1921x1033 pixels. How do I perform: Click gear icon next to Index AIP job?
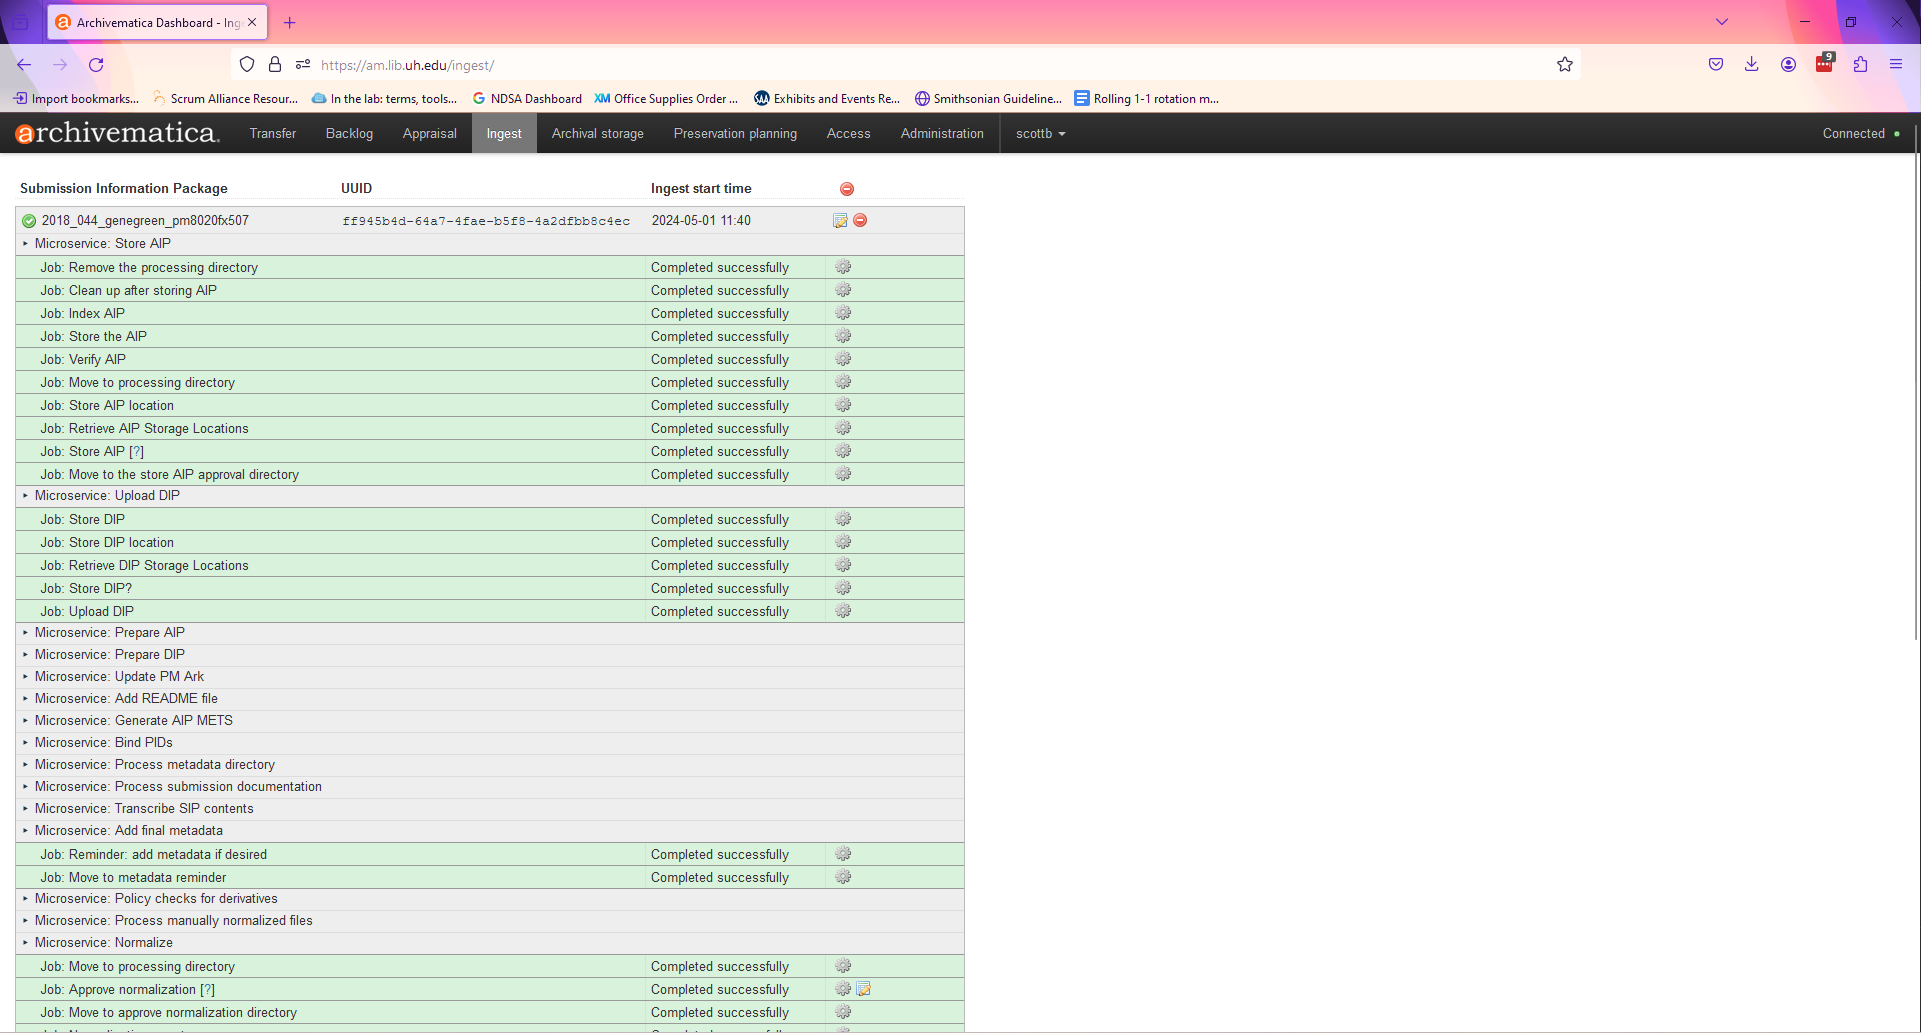pos(843,313)
